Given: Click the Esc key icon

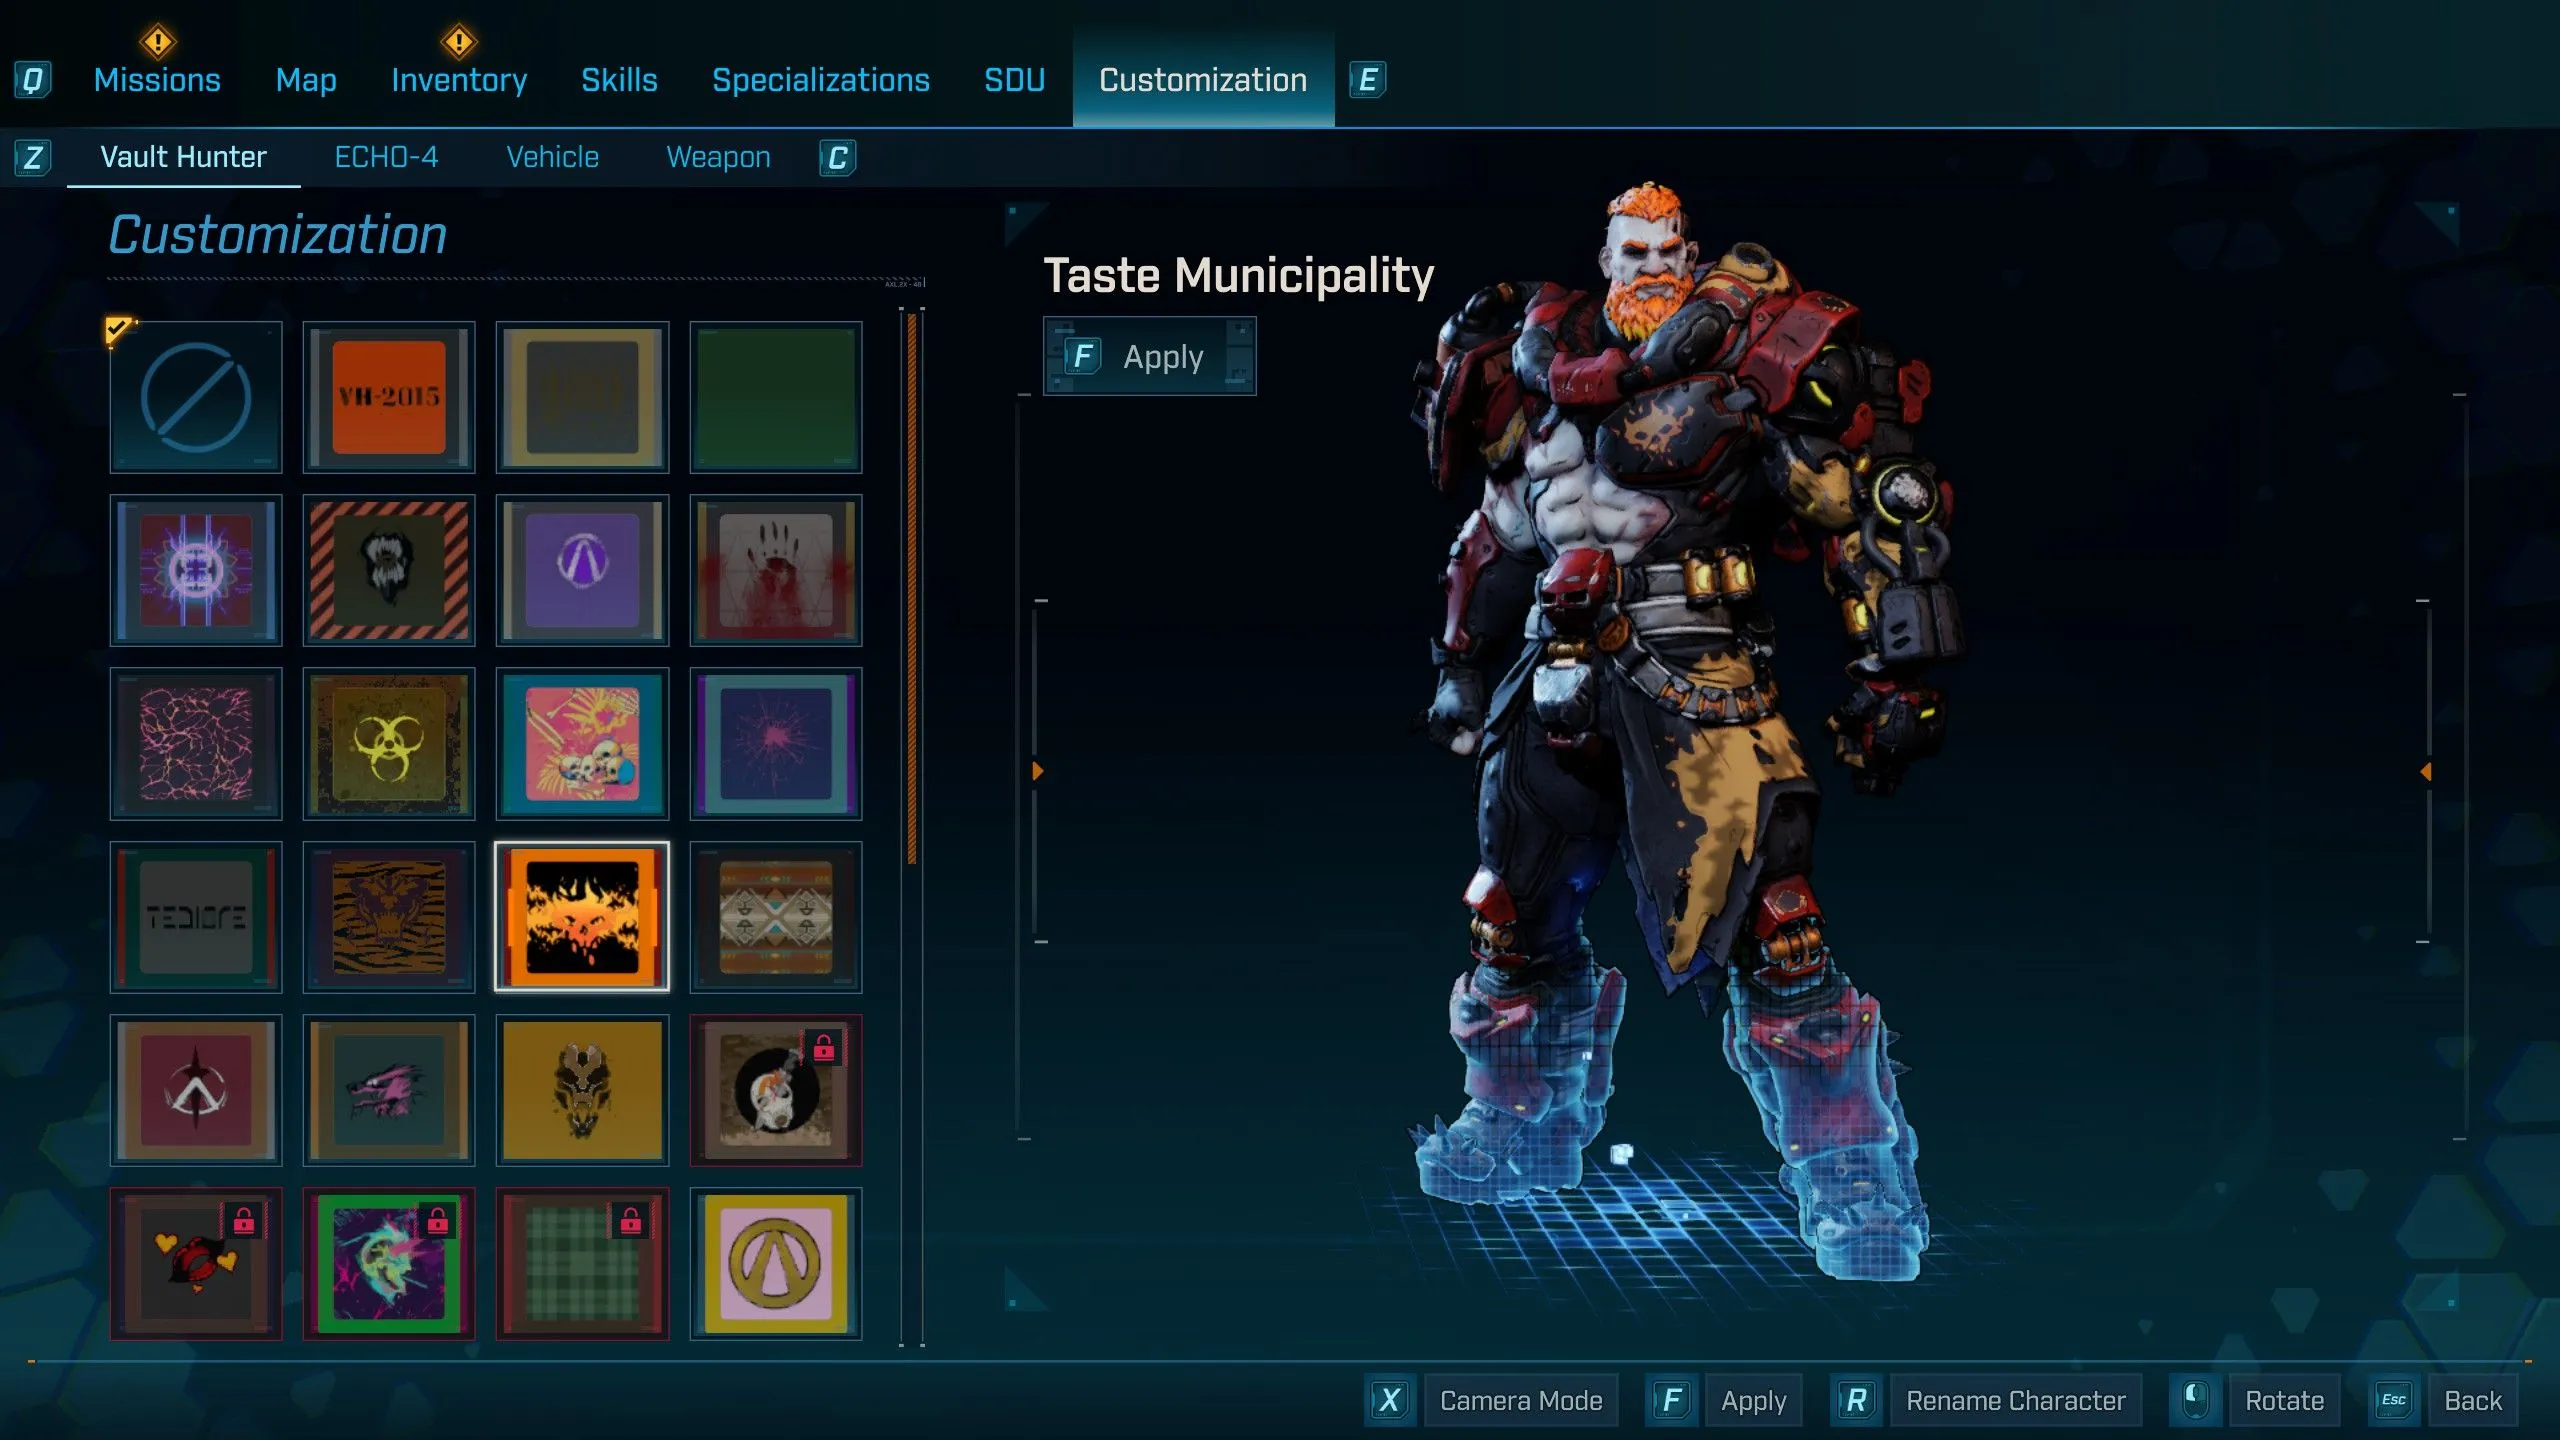Looking at the screenshot, I should (2394, 1400).
